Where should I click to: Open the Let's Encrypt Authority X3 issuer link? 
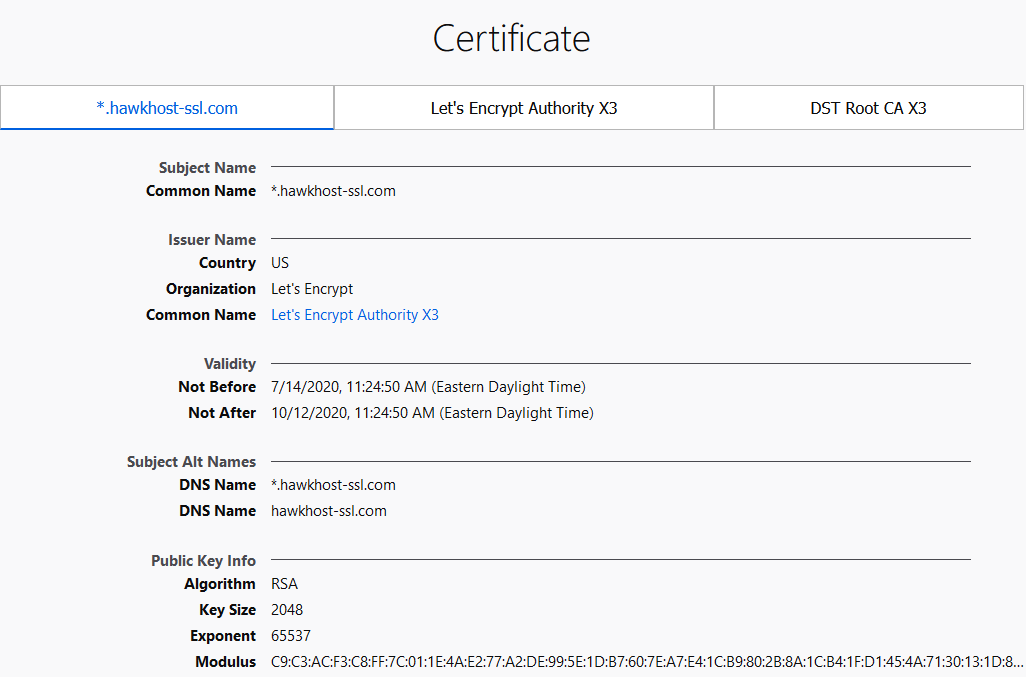[354, 314]
